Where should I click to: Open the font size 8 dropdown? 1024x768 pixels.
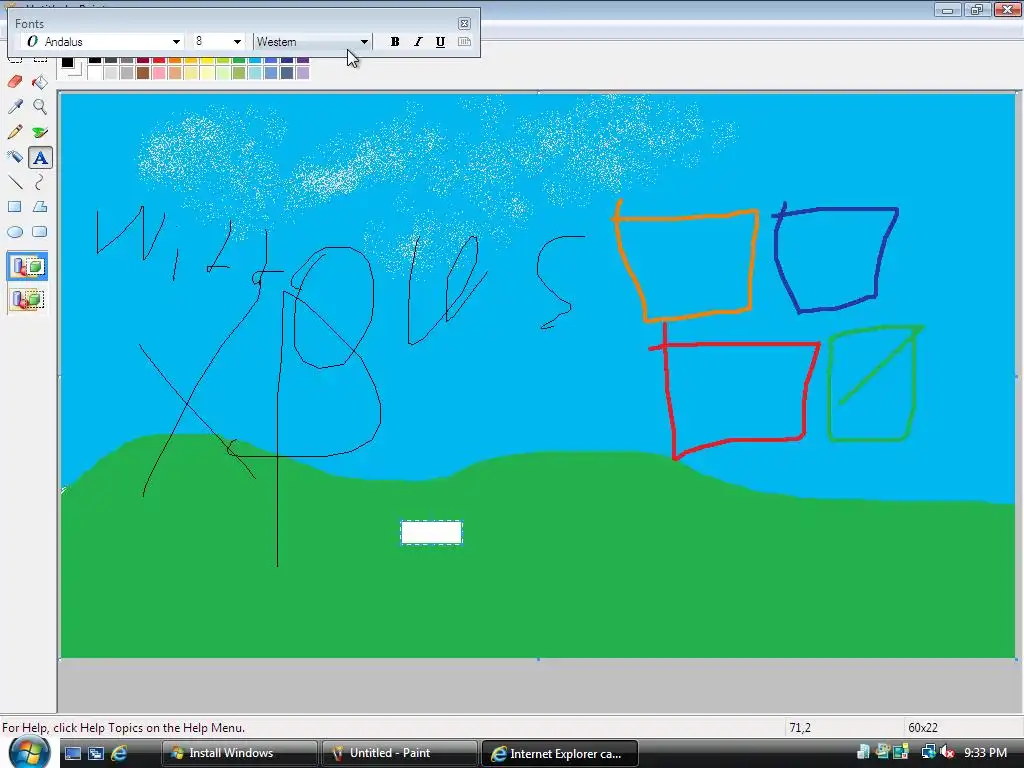237,42
